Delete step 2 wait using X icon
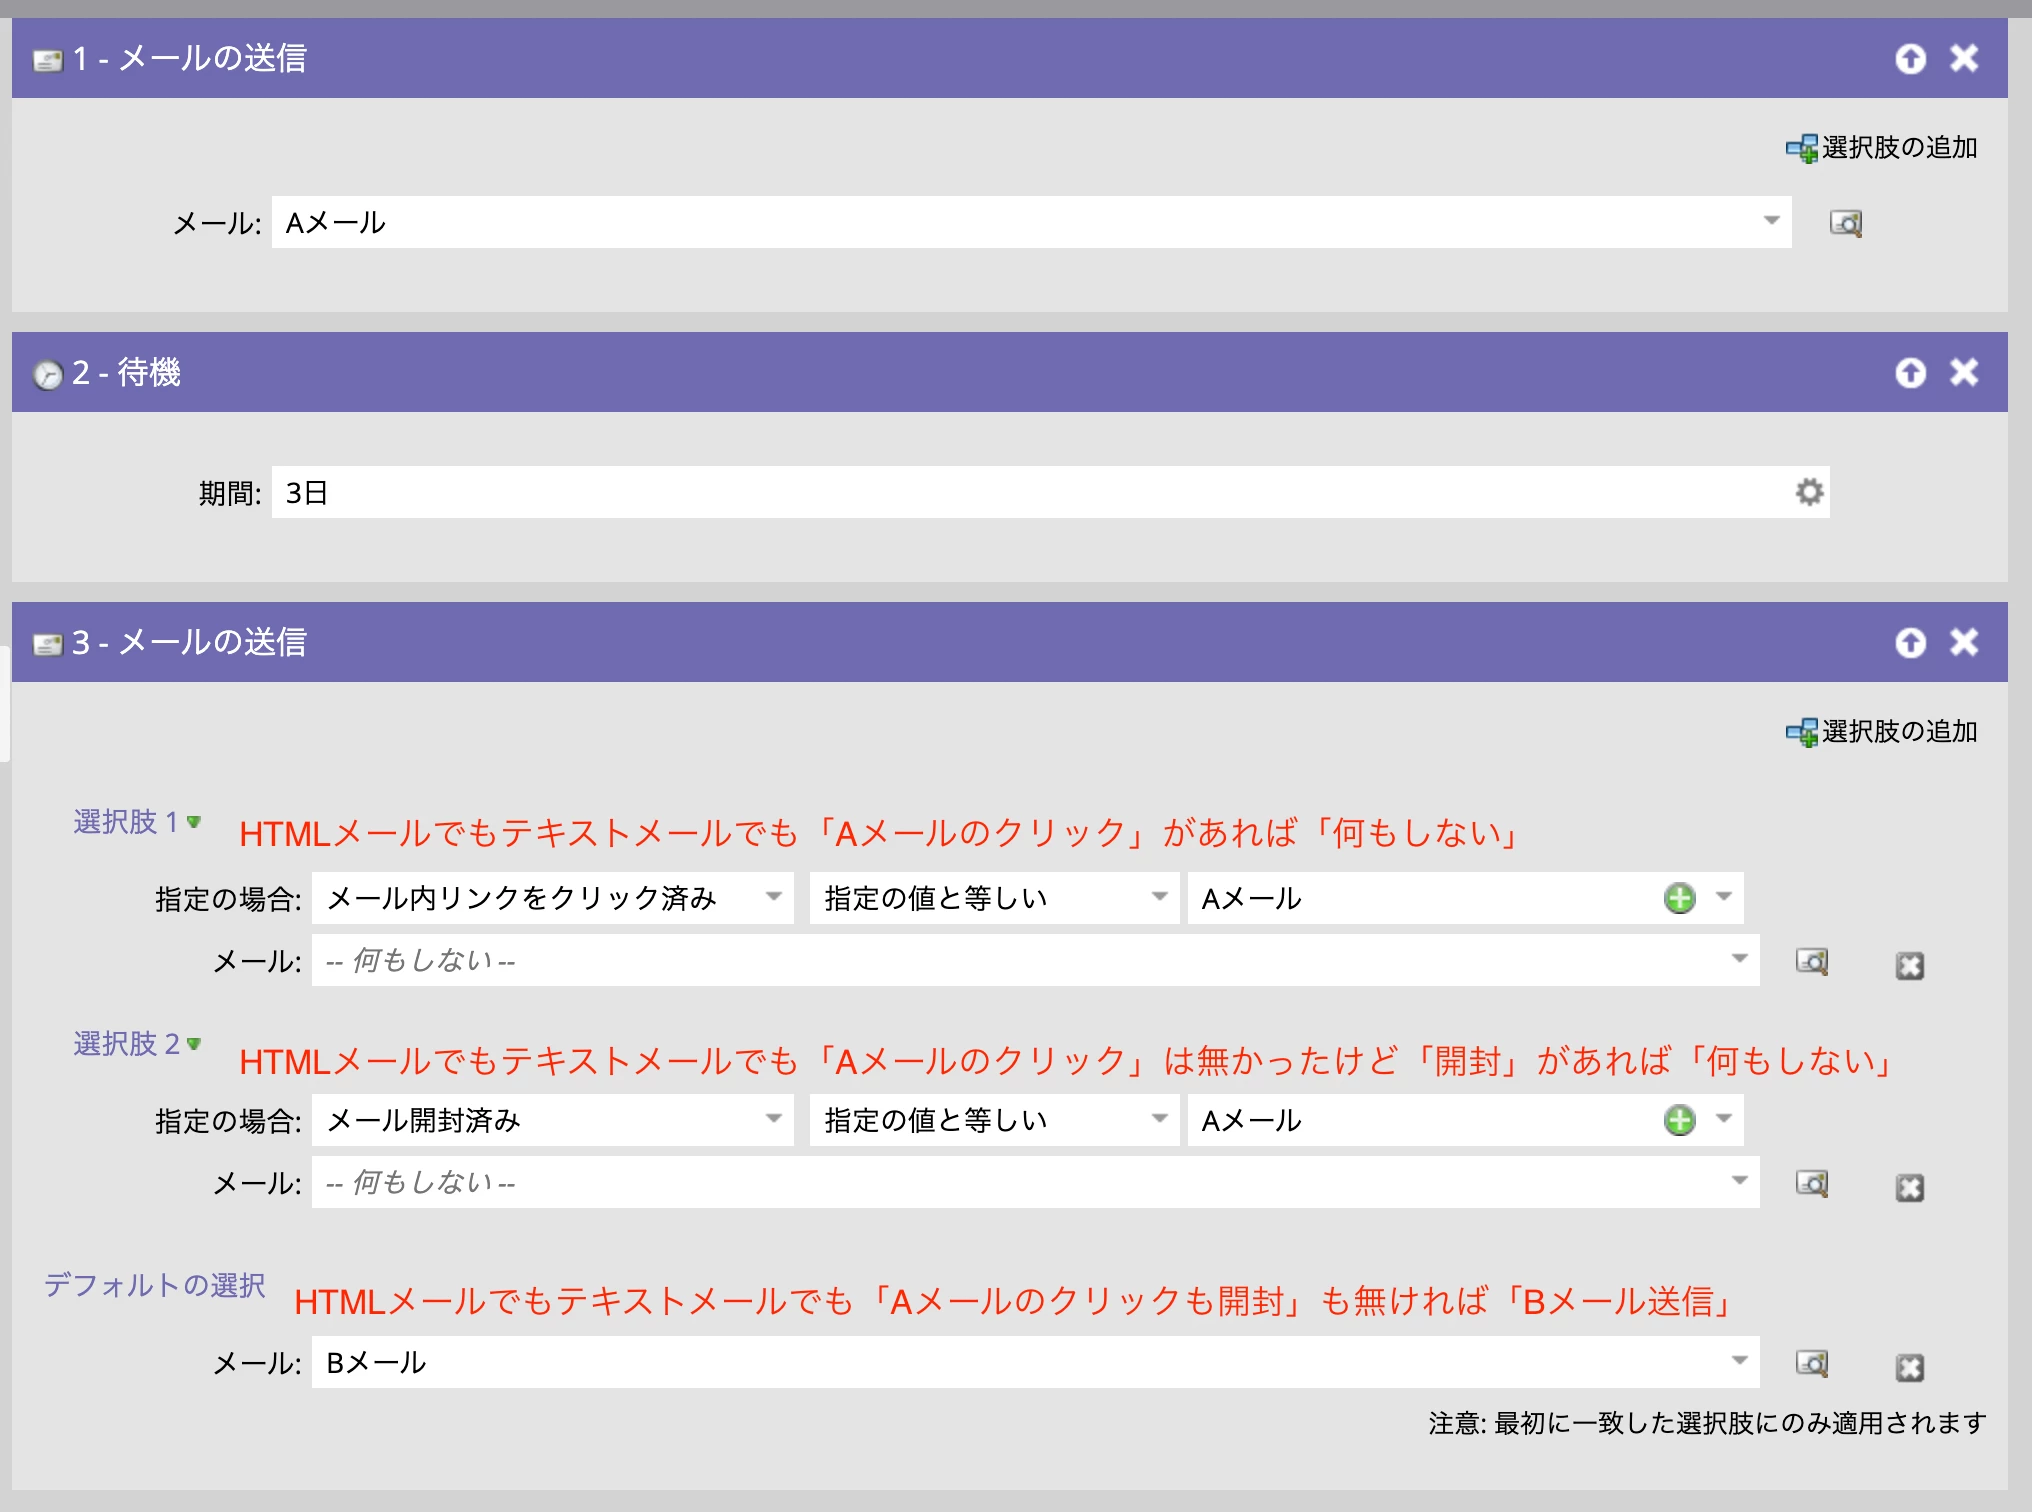This screenshot has width=2032, height=1512. pos(1964,372)
